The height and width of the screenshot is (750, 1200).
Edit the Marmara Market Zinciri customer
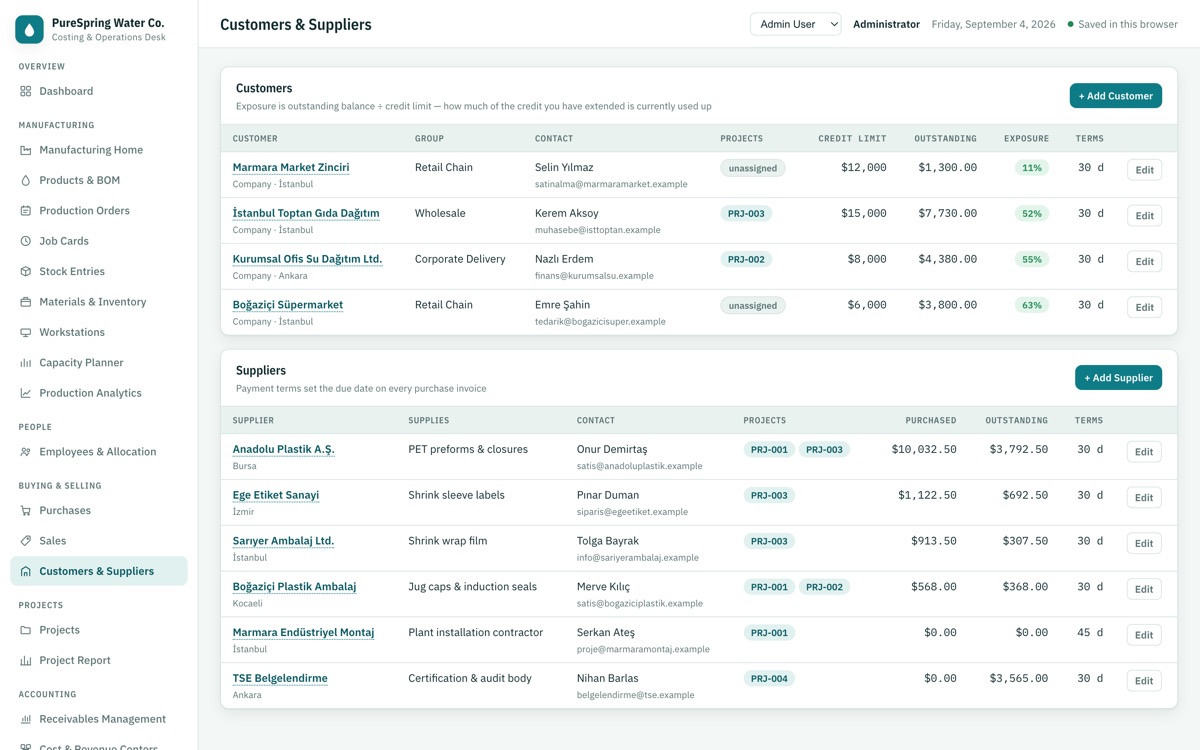click(x=1144, y=170)
